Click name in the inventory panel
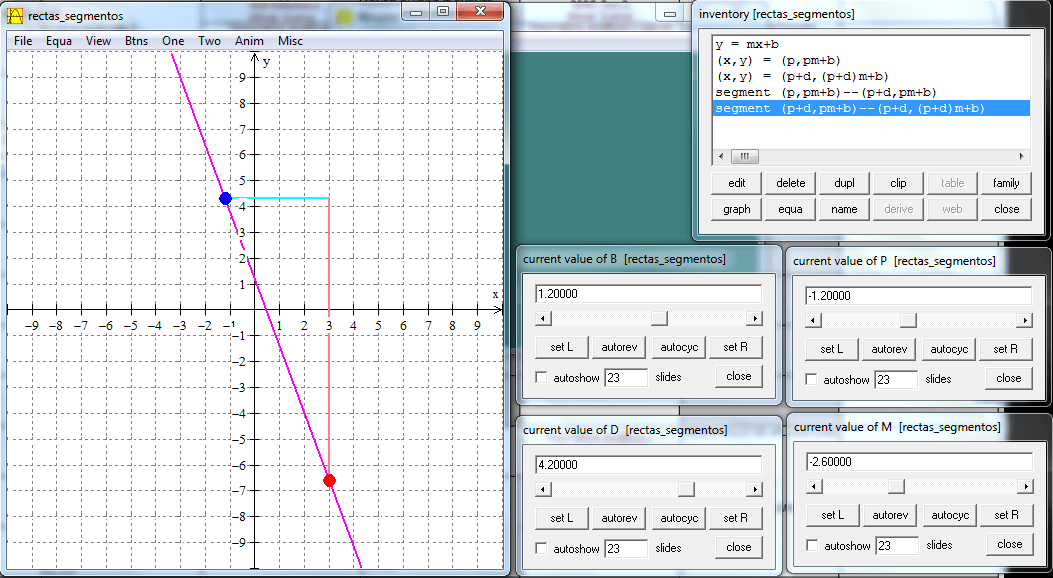 click(x=844, y=208)
